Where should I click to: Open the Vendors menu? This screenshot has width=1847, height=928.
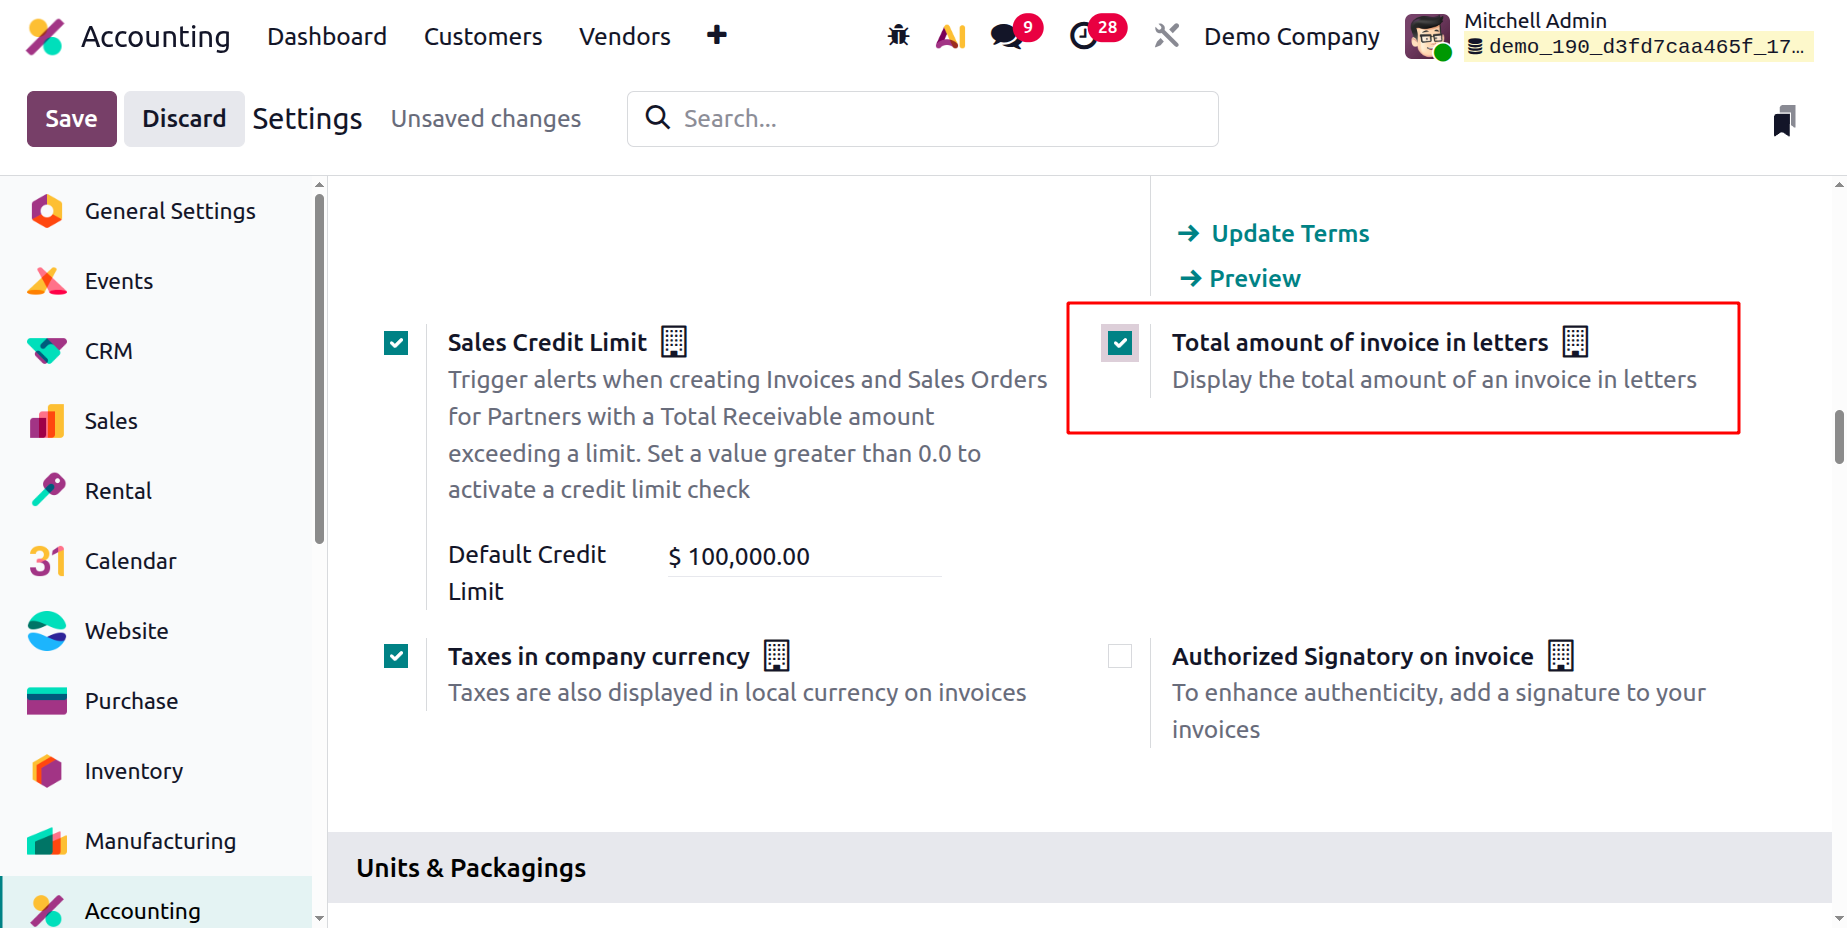click(x=625, y=36)
